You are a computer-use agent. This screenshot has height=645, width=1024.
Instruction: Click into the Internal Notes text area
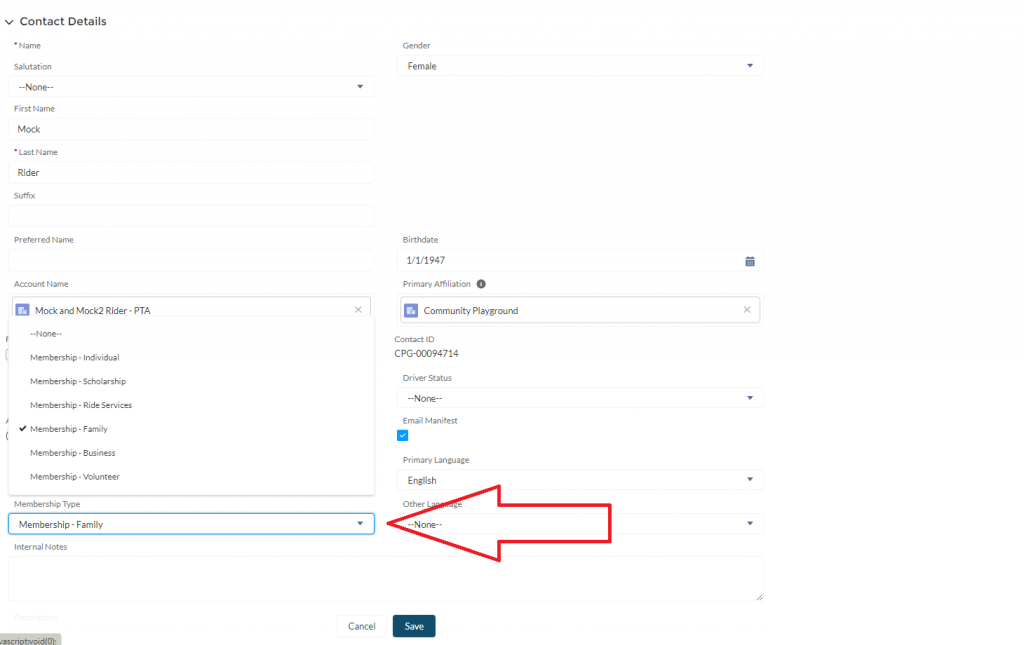[385, 579]
